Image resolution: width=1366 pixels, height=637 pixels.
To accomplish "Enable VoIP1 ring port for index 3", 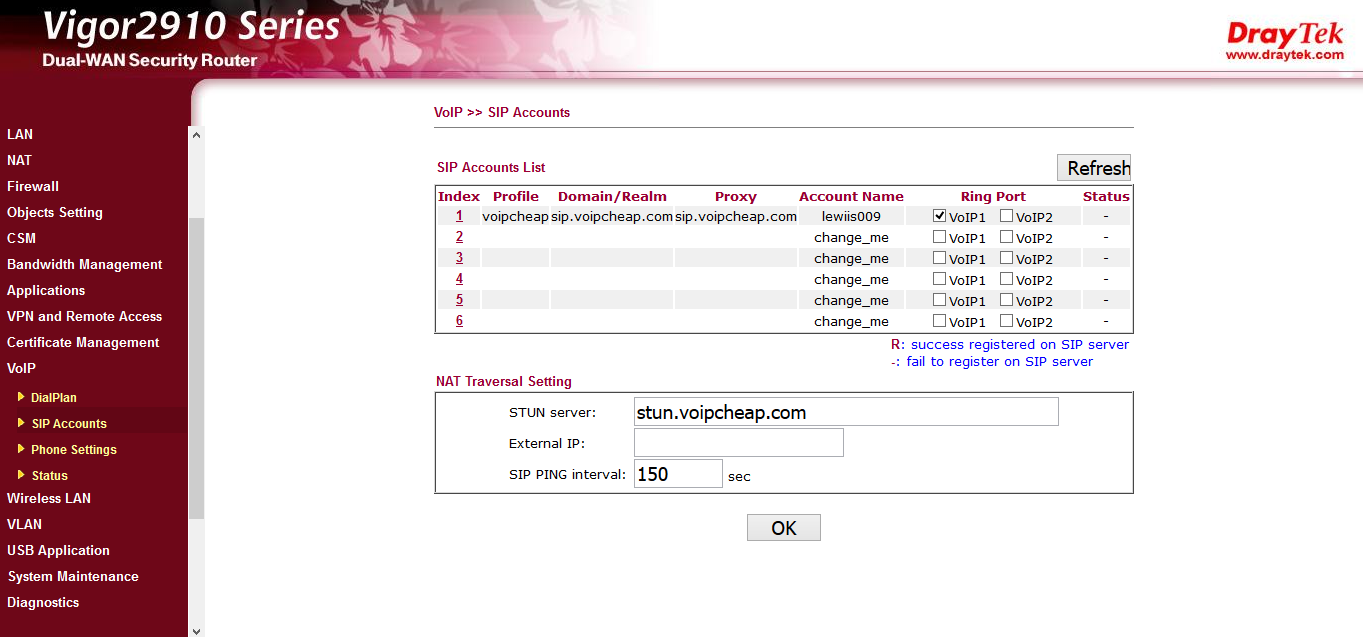I will (939, 258).
